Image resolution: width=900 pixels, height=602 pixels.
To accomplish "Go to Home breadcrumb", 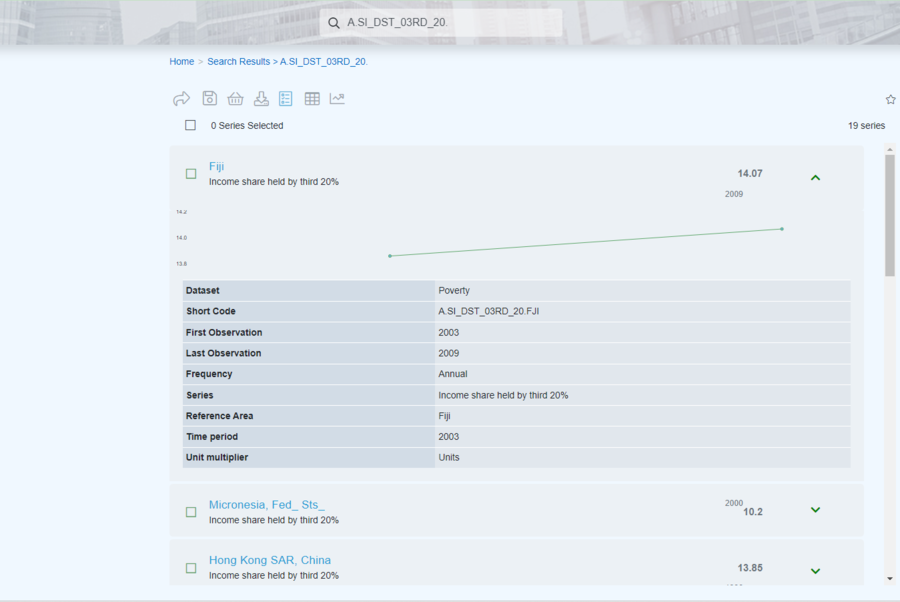I will point(181,61).
